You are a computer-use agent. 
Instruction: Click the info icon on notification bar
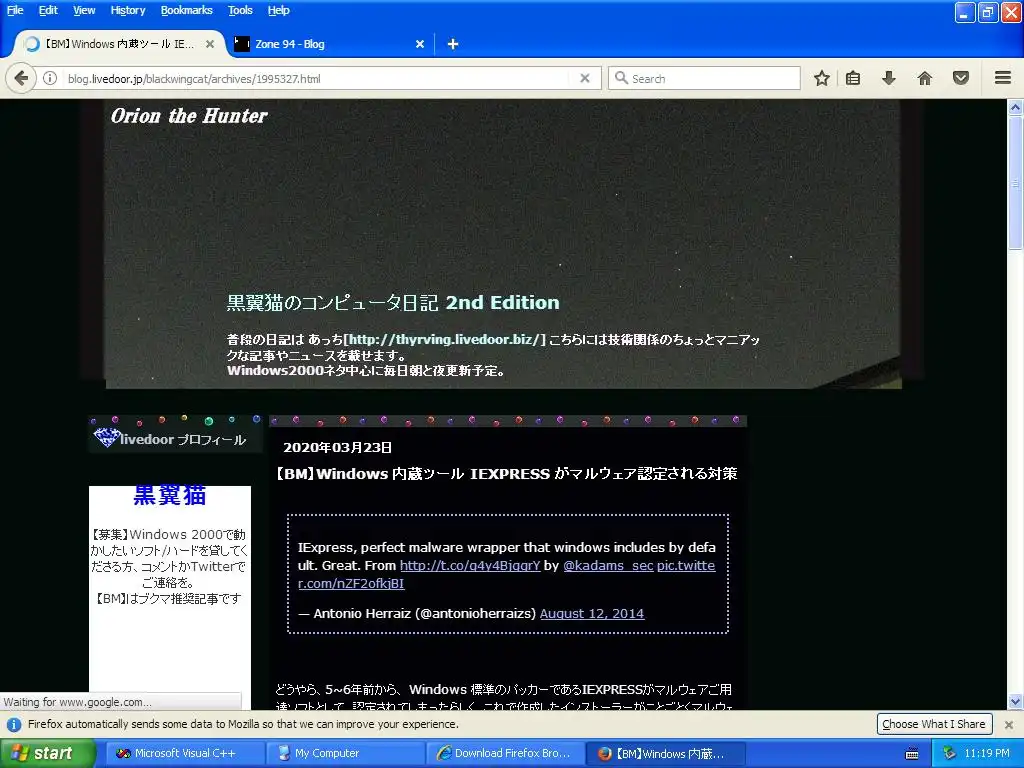pyautogui.click(x=14, y=724)
